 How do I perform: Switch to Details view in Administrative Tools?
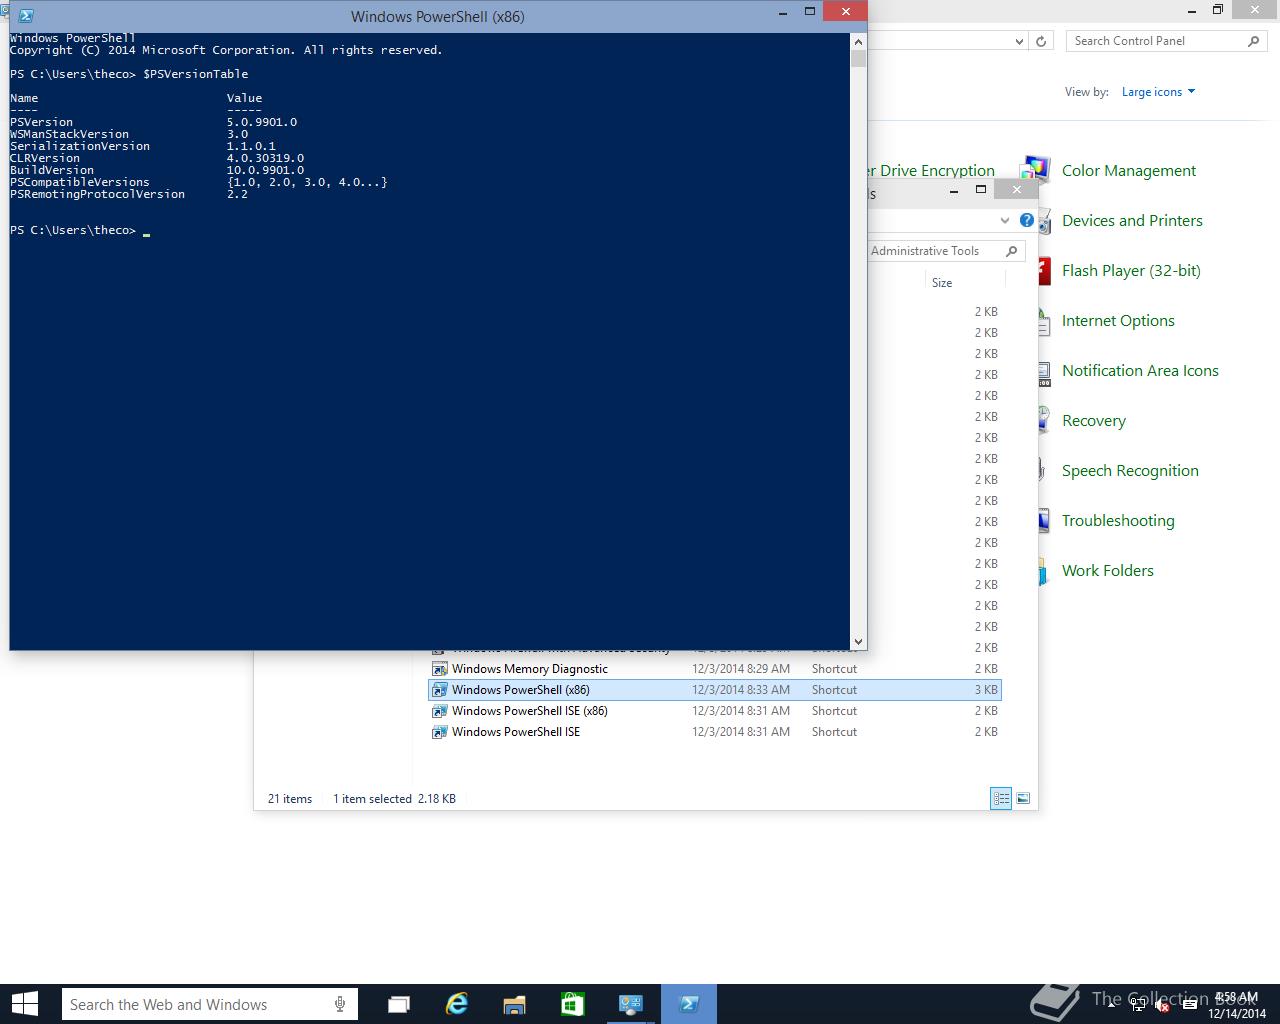pos(1001,798)
